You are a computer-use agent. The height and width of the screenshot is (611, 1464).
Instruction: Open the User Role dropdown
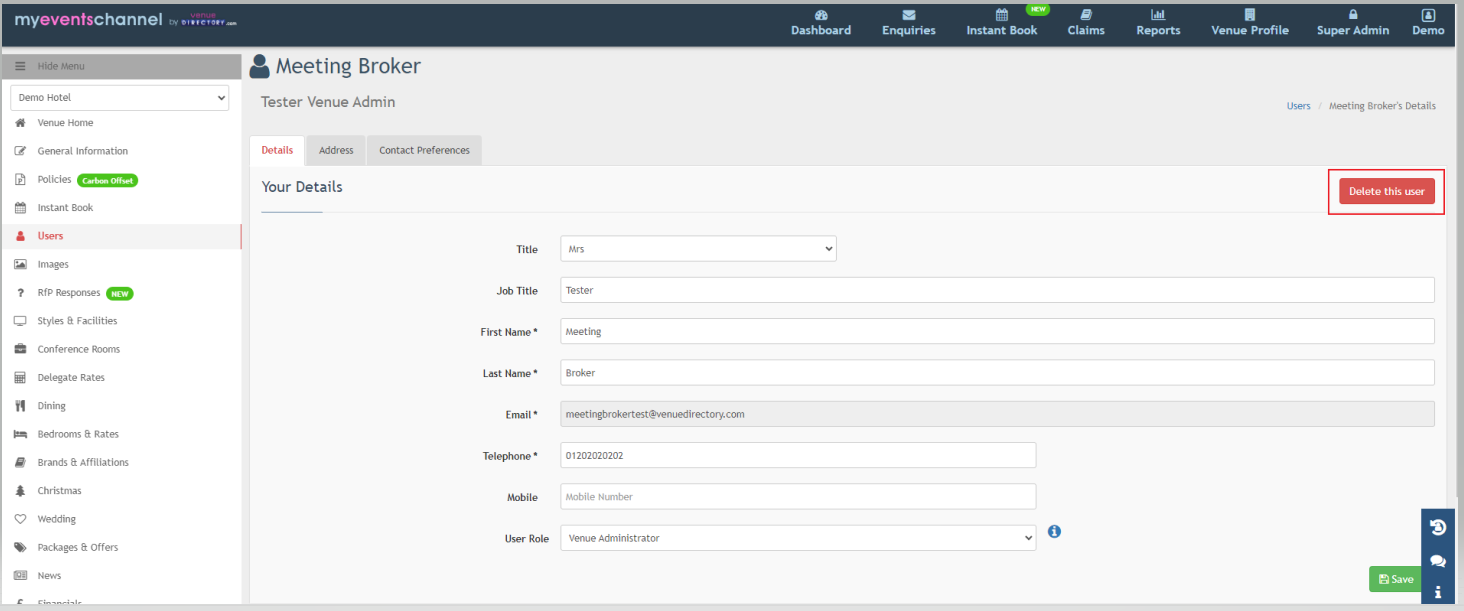[798, 538]
